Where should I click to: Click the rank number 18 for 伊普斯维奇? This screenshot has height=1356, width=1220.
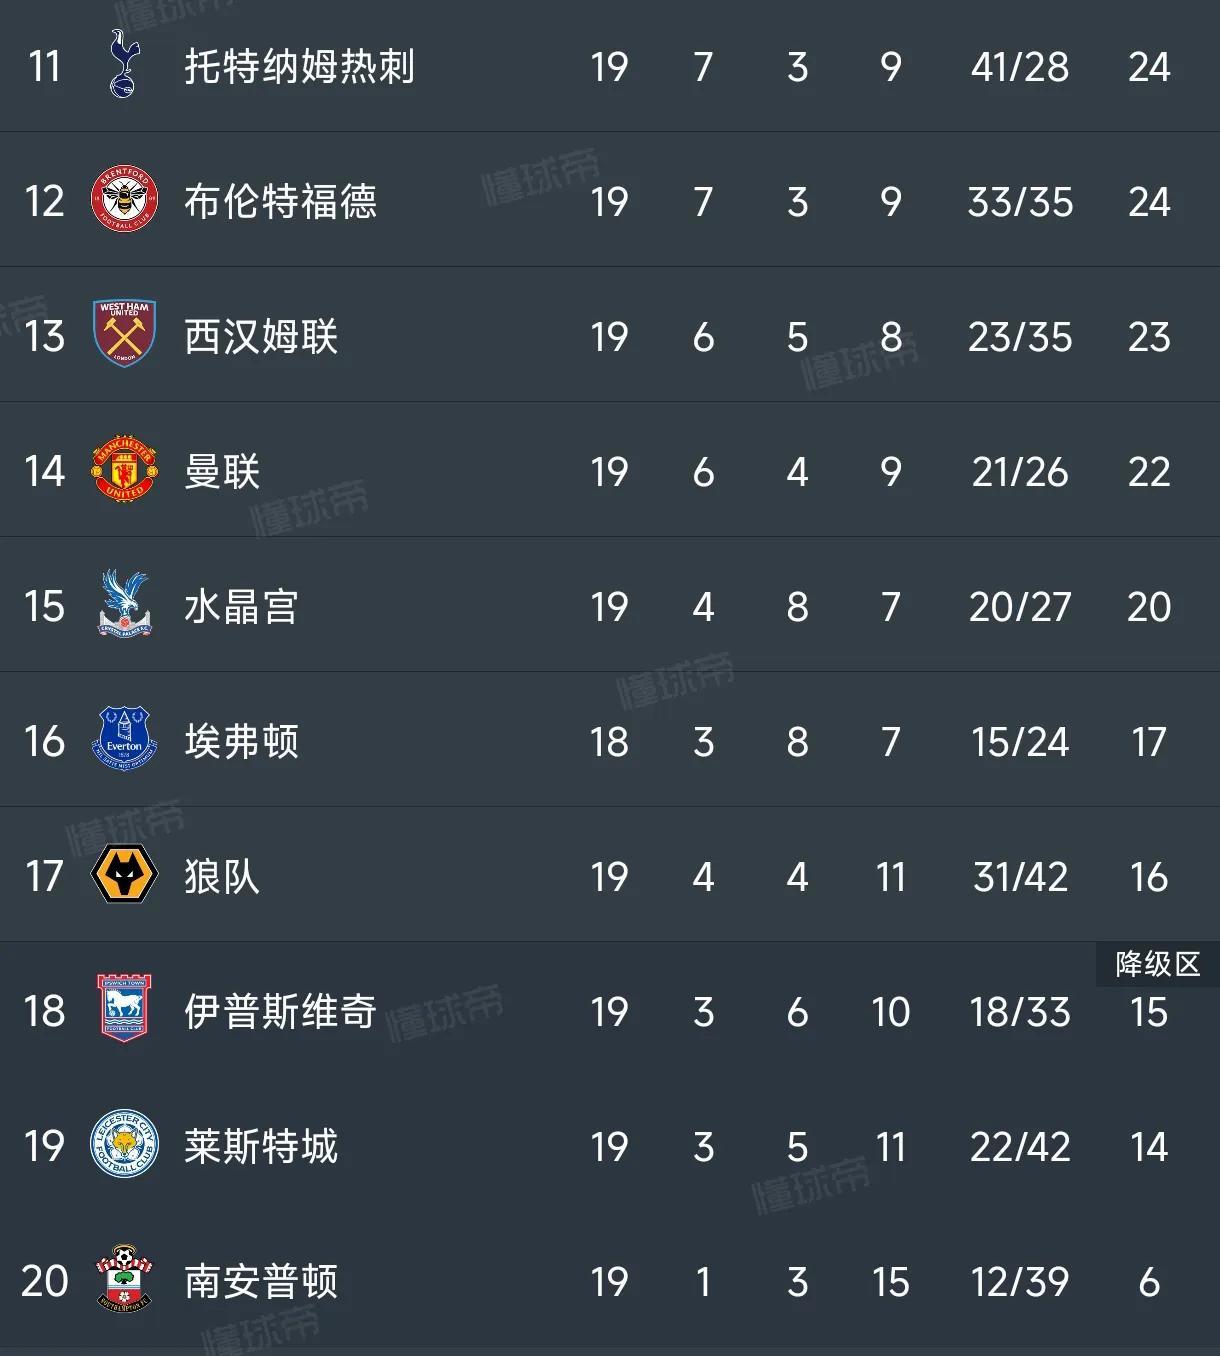click(42, 1011)
